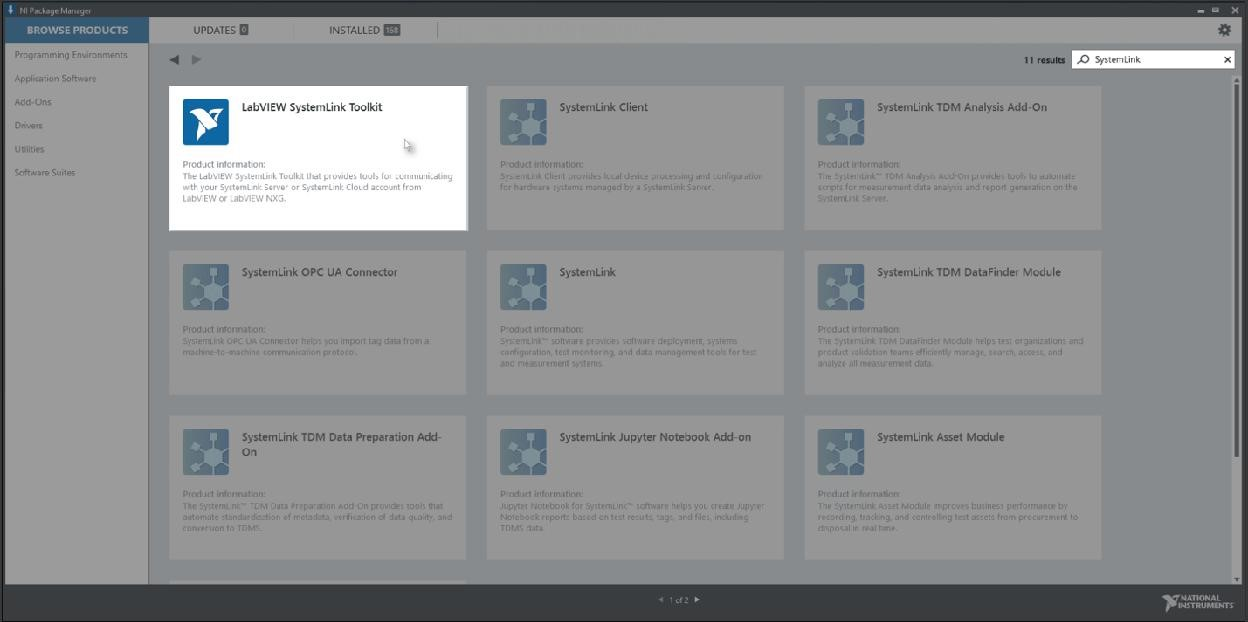Go to previous results page arrow
Image resolution: width=1248 pixels, height=622 pixels.
click(661, 600)
